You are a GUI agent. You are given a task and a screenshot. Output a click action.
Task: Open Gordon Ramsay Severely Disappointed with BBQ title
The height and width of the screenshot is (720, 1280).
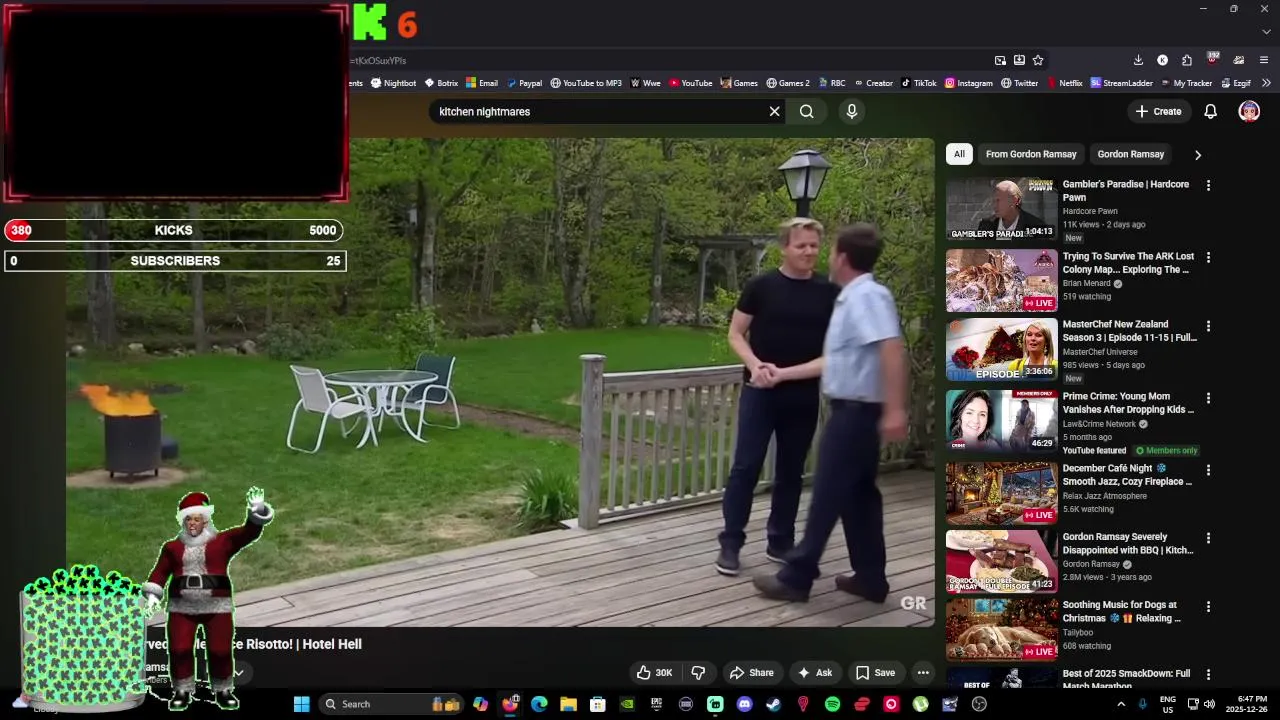click(1128, 543)
